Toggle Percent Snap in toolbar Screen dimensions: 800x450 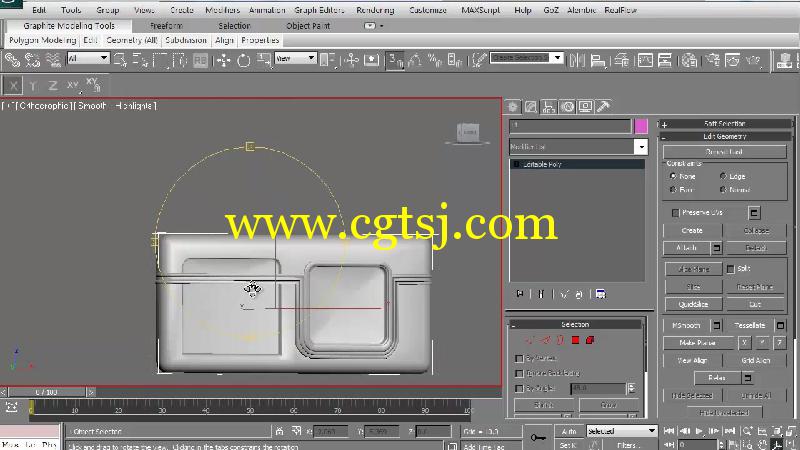435,61
